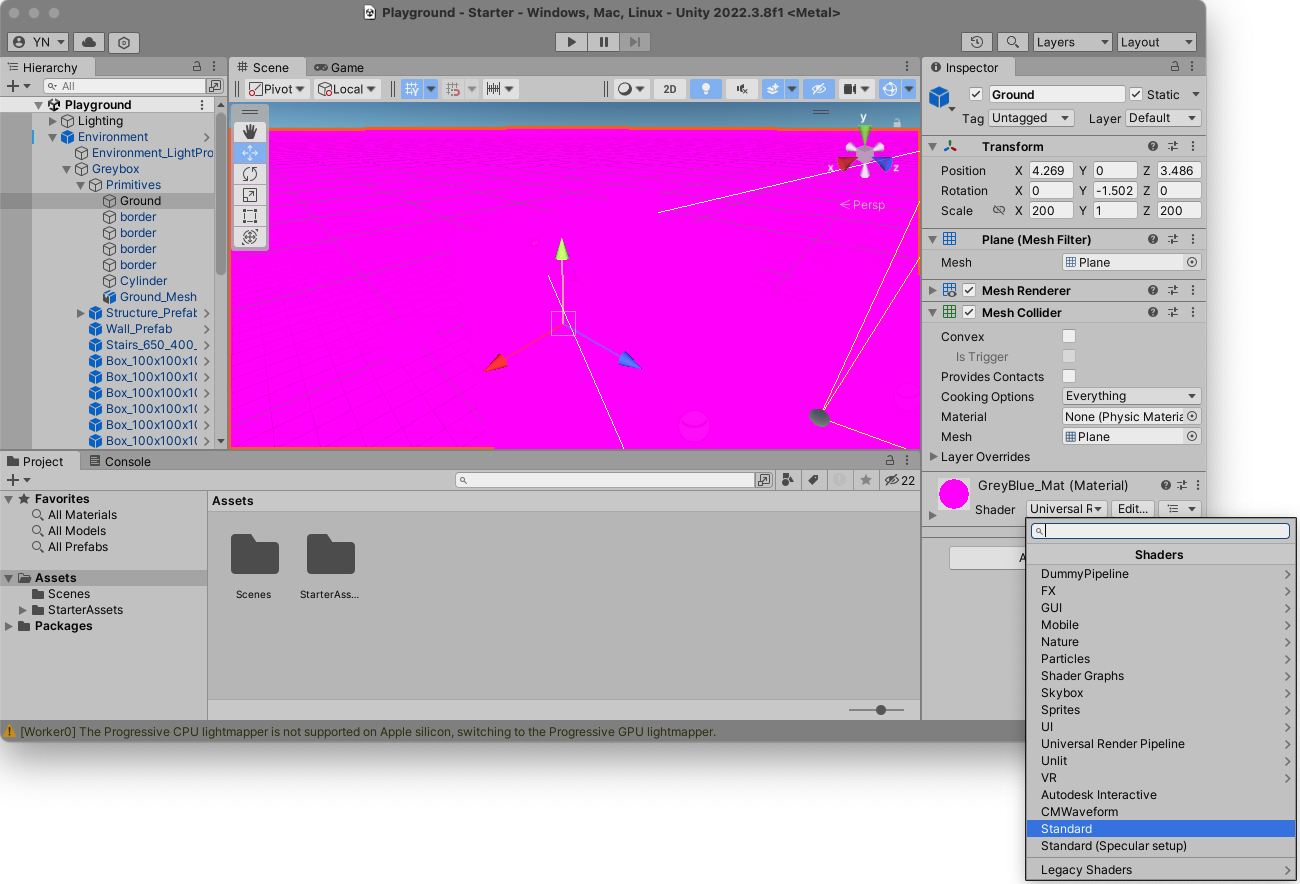
Task: Click the Edit button for the shader
Action: click(1132, 509)
